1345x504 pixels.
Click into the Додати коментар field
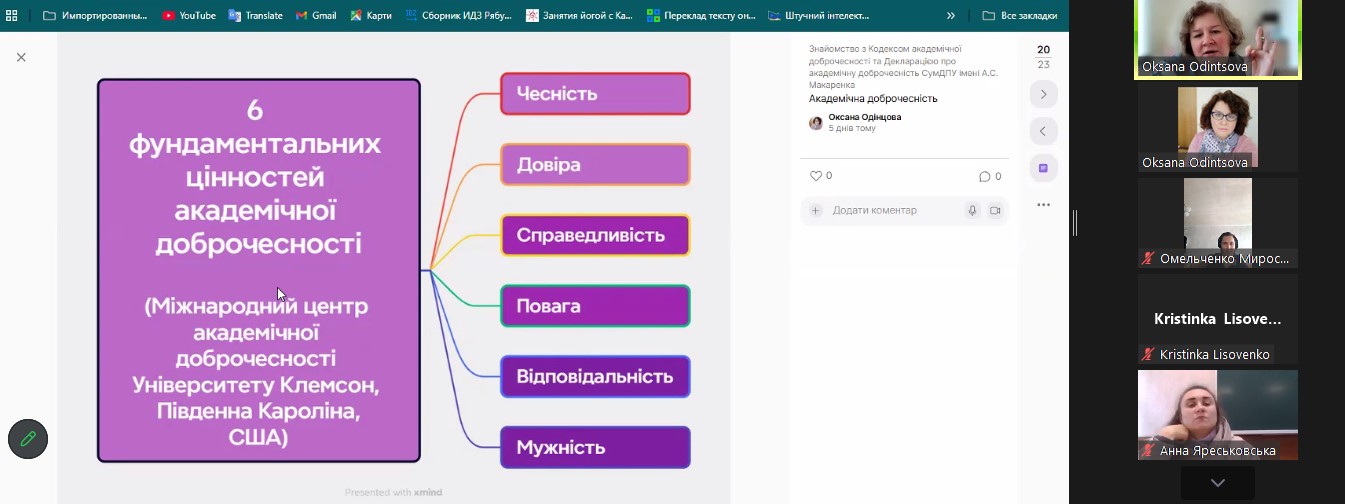tap(890, 211)
